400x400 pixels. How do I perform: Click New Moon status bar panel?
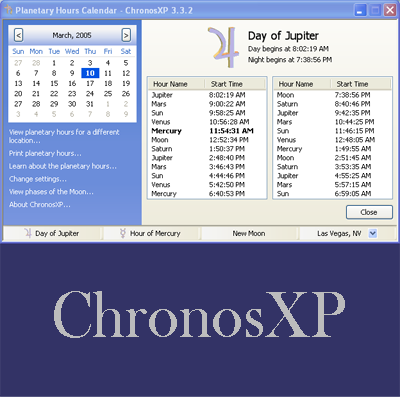click(x=249, y=233)
